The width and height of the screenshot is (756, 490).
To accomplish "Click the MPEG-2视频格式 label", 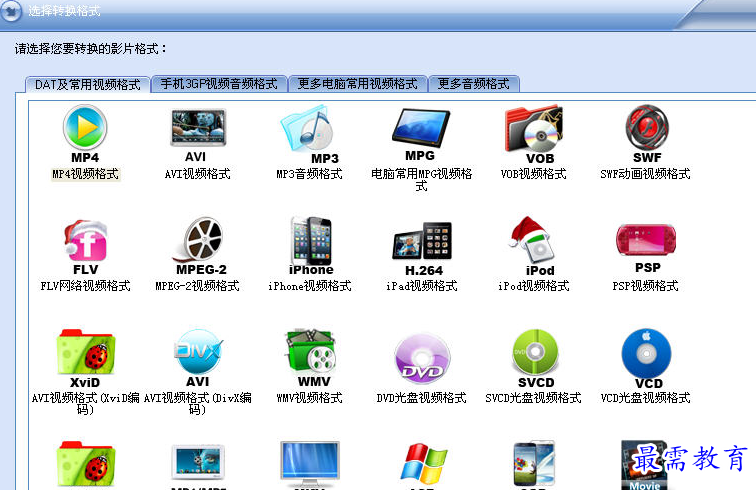I will pos(197,286).
